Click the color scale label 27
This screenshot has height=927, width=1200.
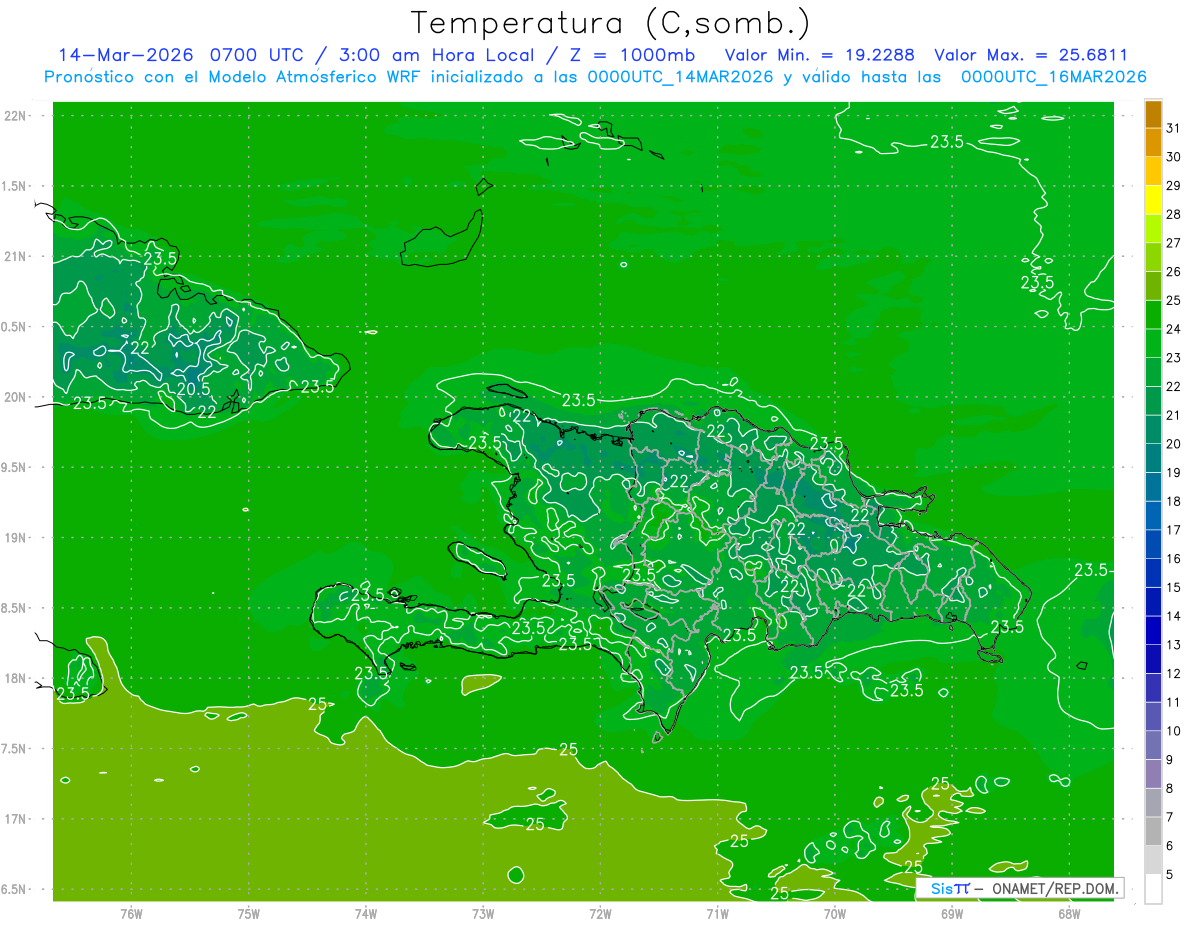pyautogui.click(x=1174, y=243)
